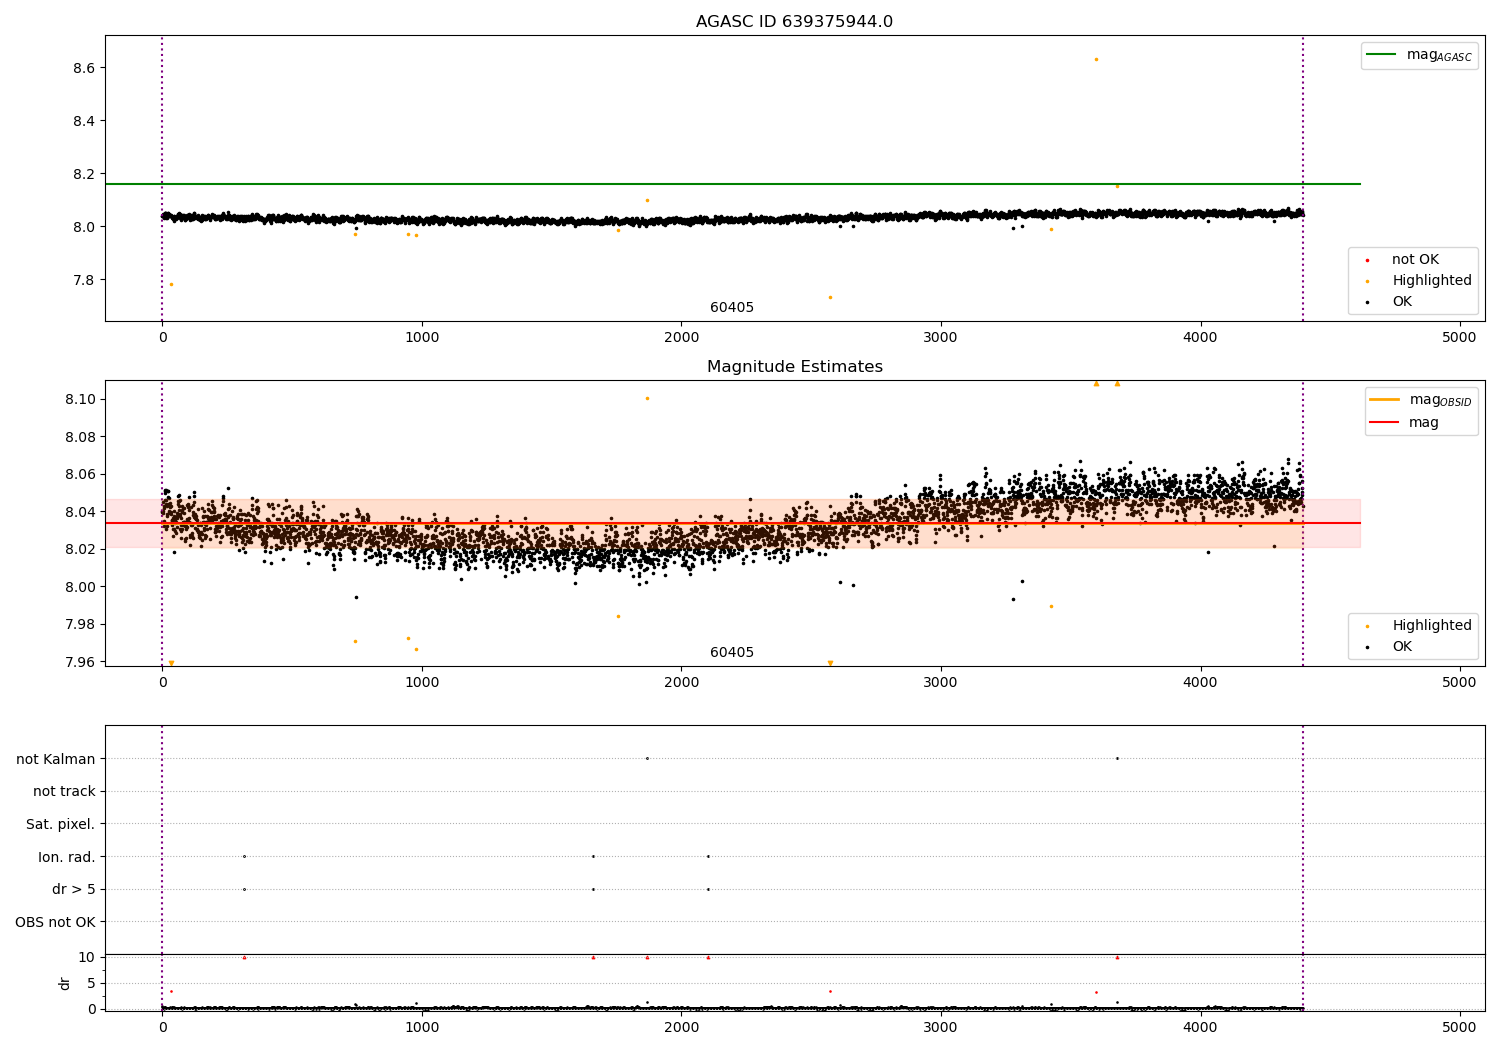Click the orange line sample beside mag OBSID legend

pos(1385,400)
